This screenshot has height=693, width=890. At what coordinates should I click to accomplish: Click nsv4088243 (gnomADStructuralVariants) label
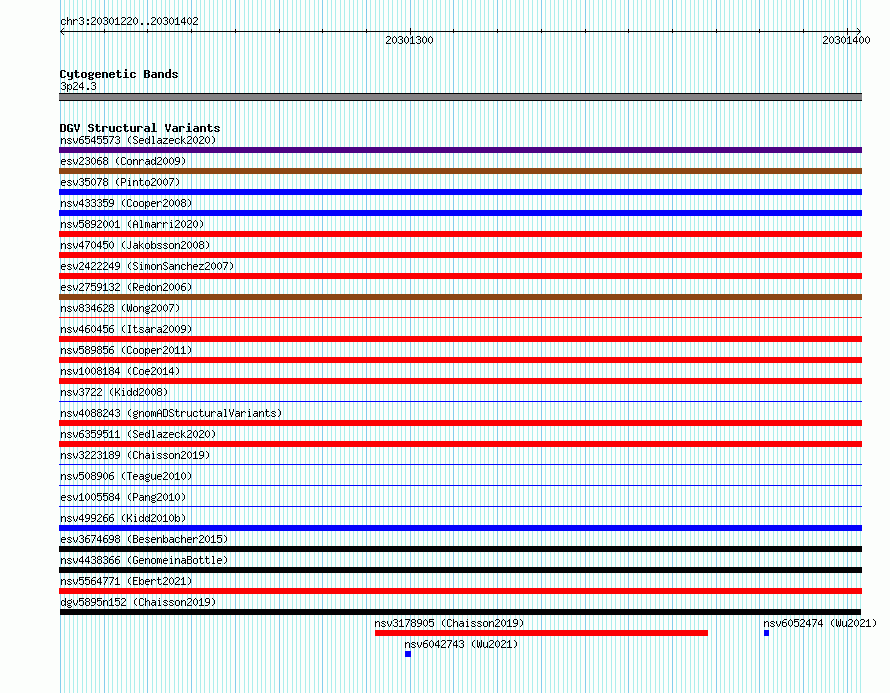pos(171,413)
